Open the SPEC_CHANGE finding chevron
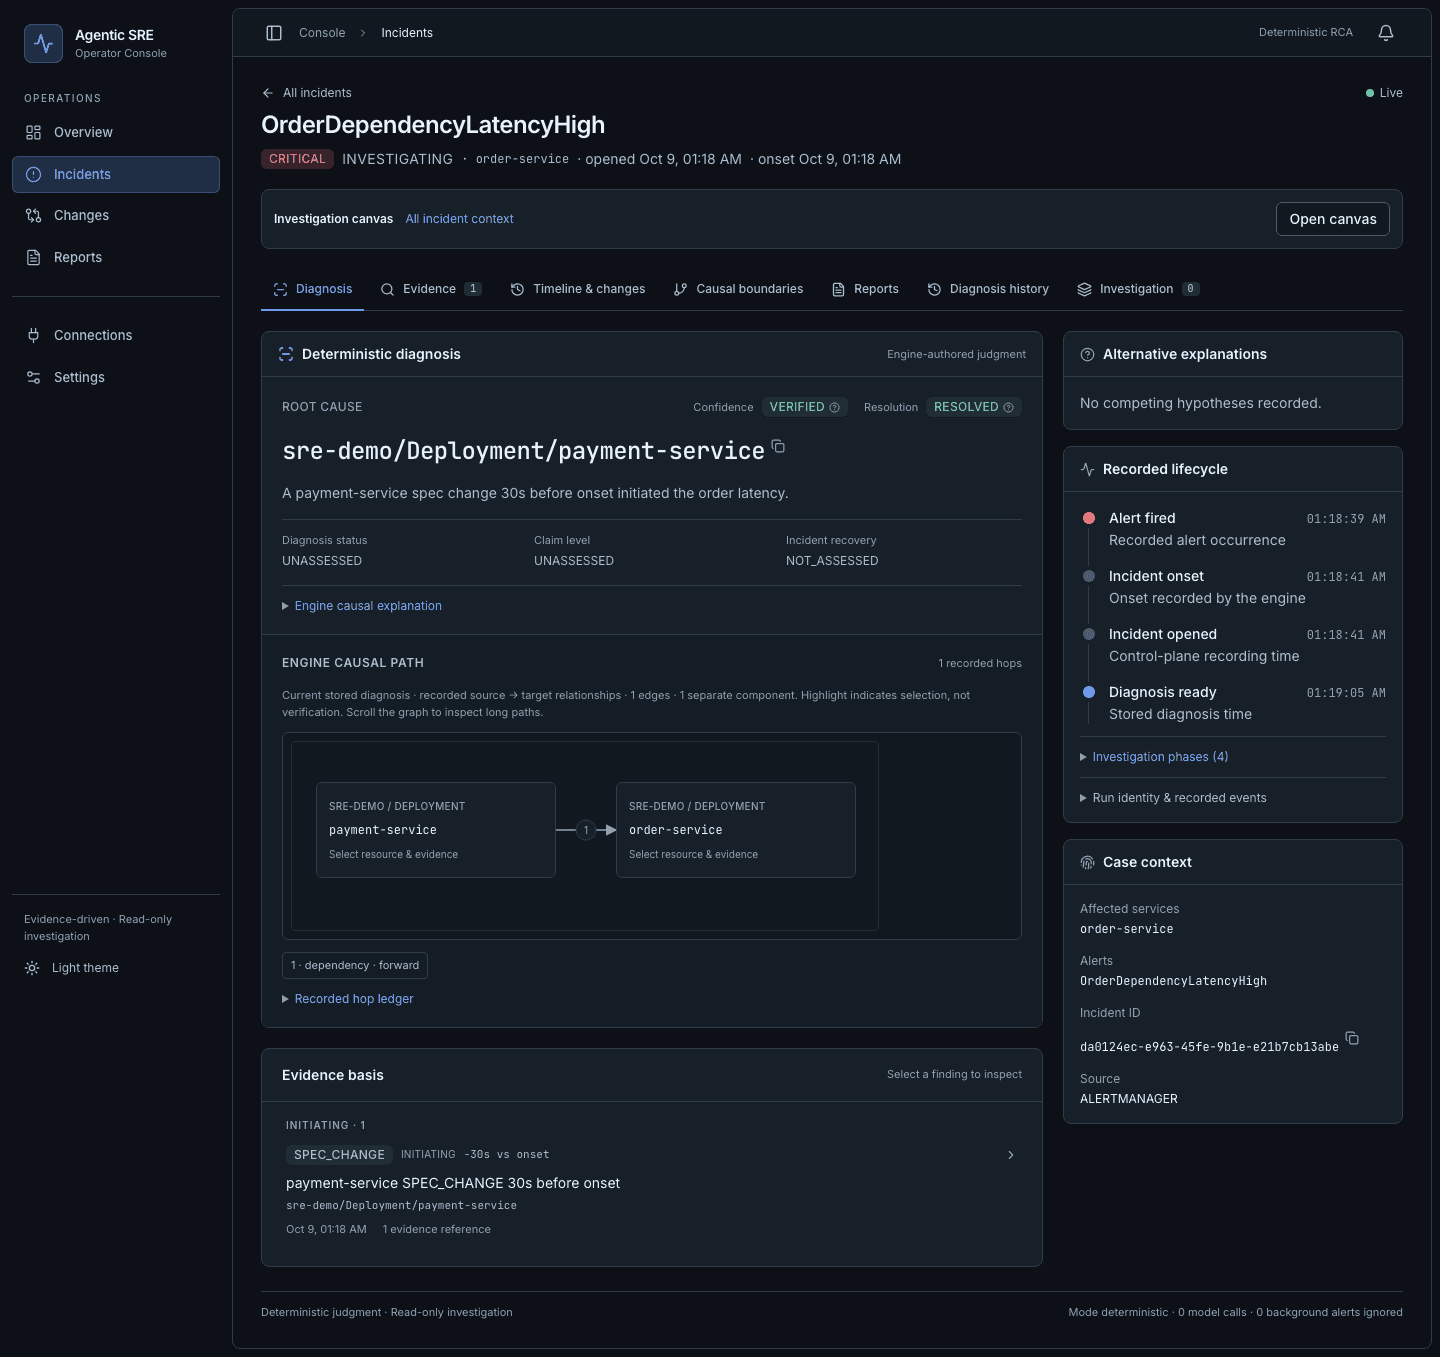Viewport: 1440px width, 1357px height. pyautogui.click(x=1011, y=1155)
